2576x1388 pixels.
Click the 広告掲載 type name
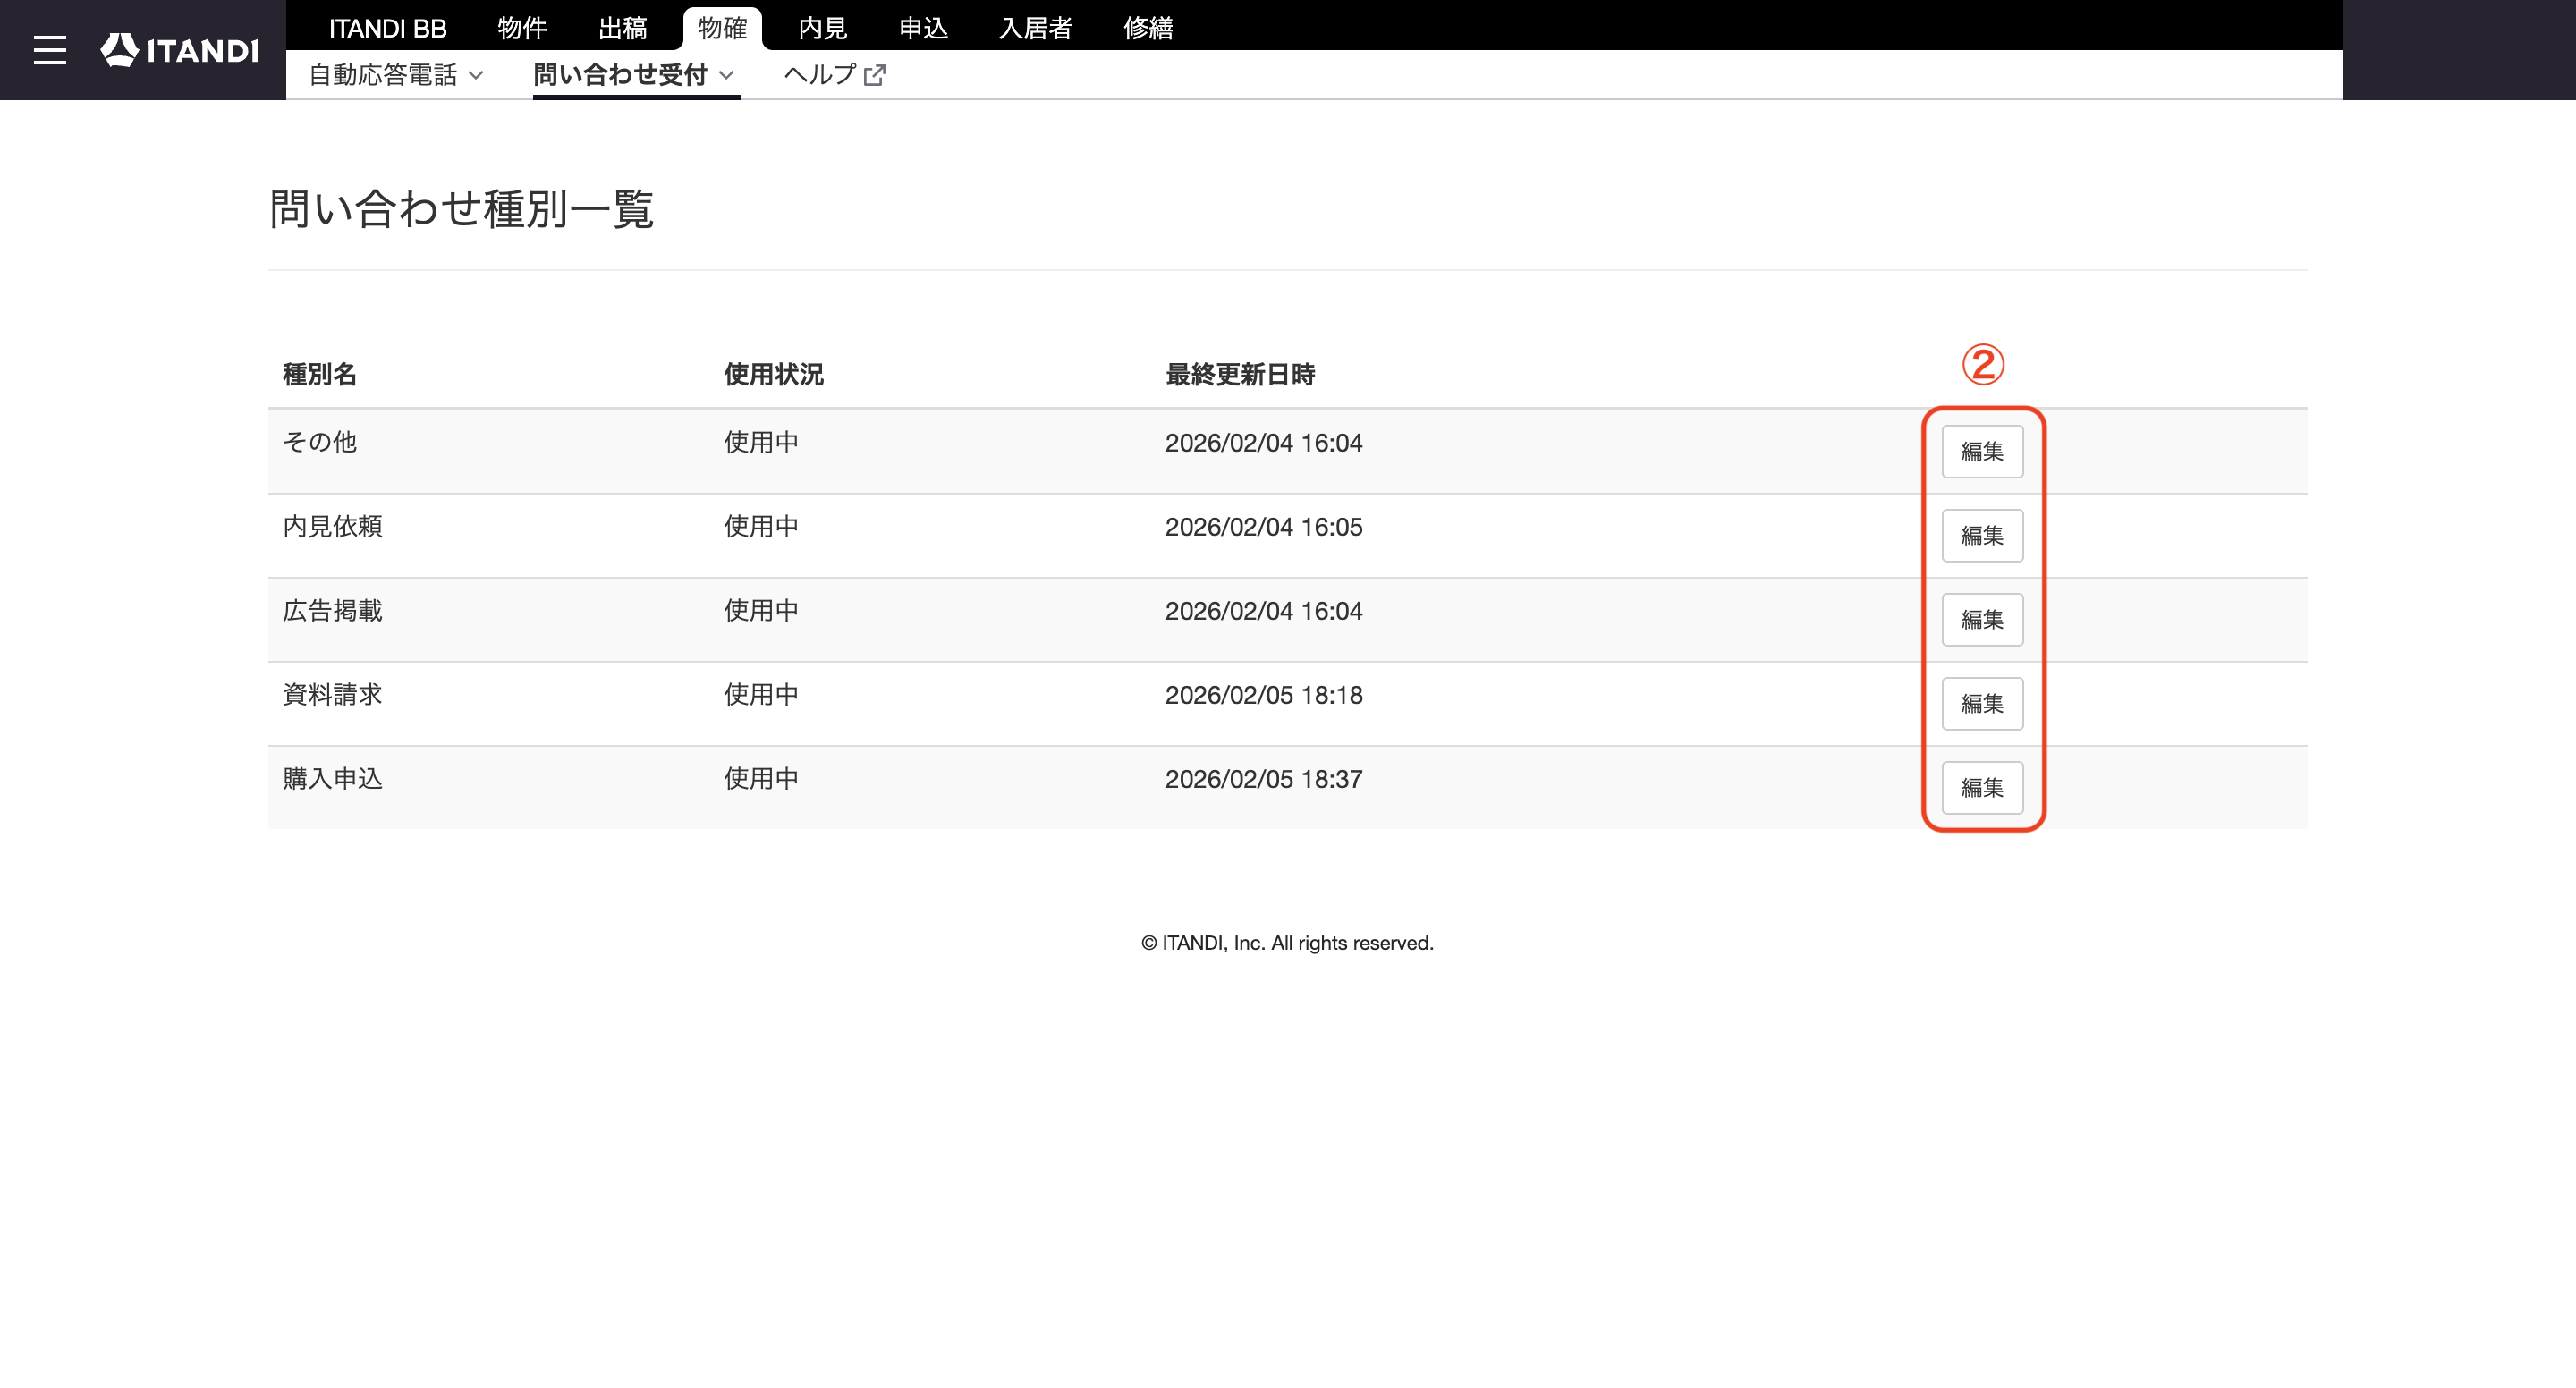coord(333,610)
